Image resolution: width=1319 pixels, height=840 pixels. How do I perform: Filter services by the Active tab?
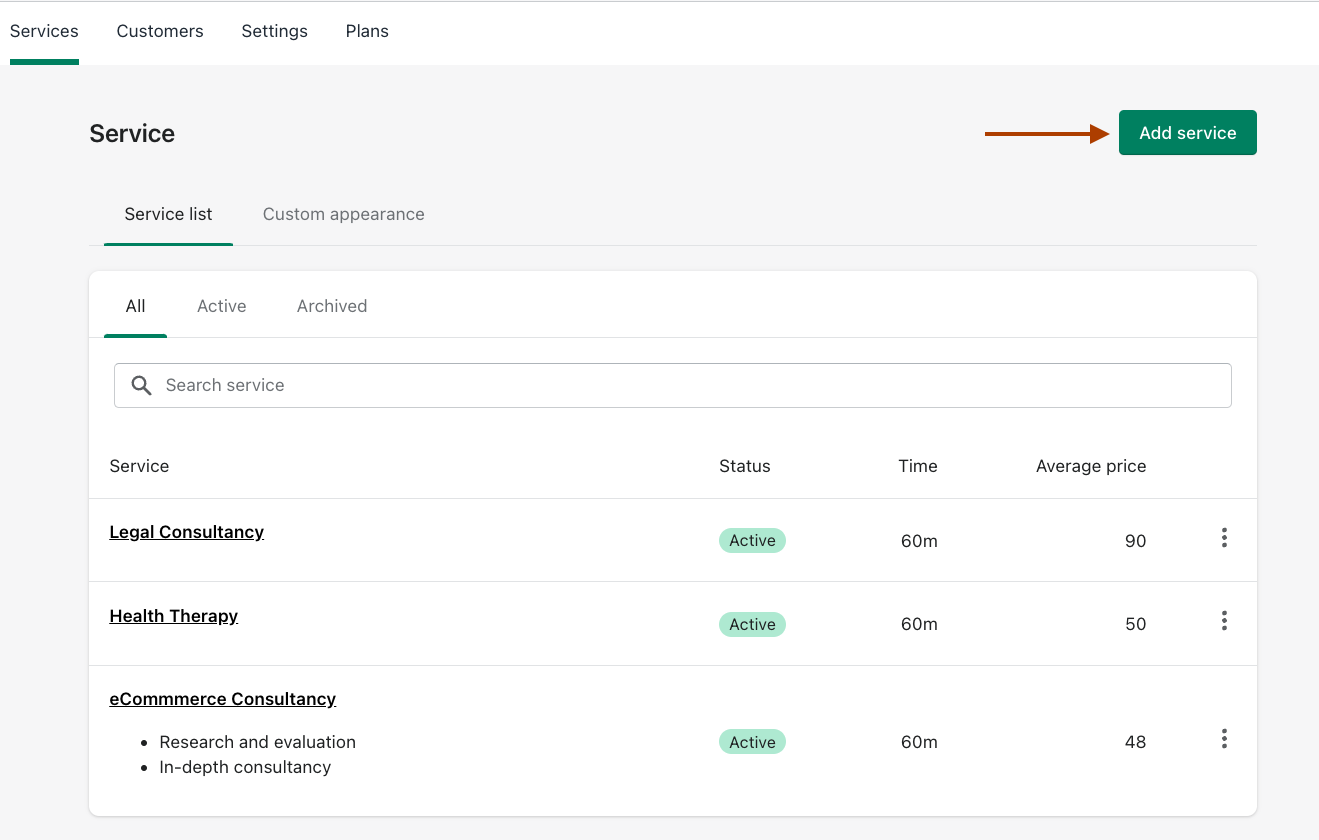coord(221,306)
